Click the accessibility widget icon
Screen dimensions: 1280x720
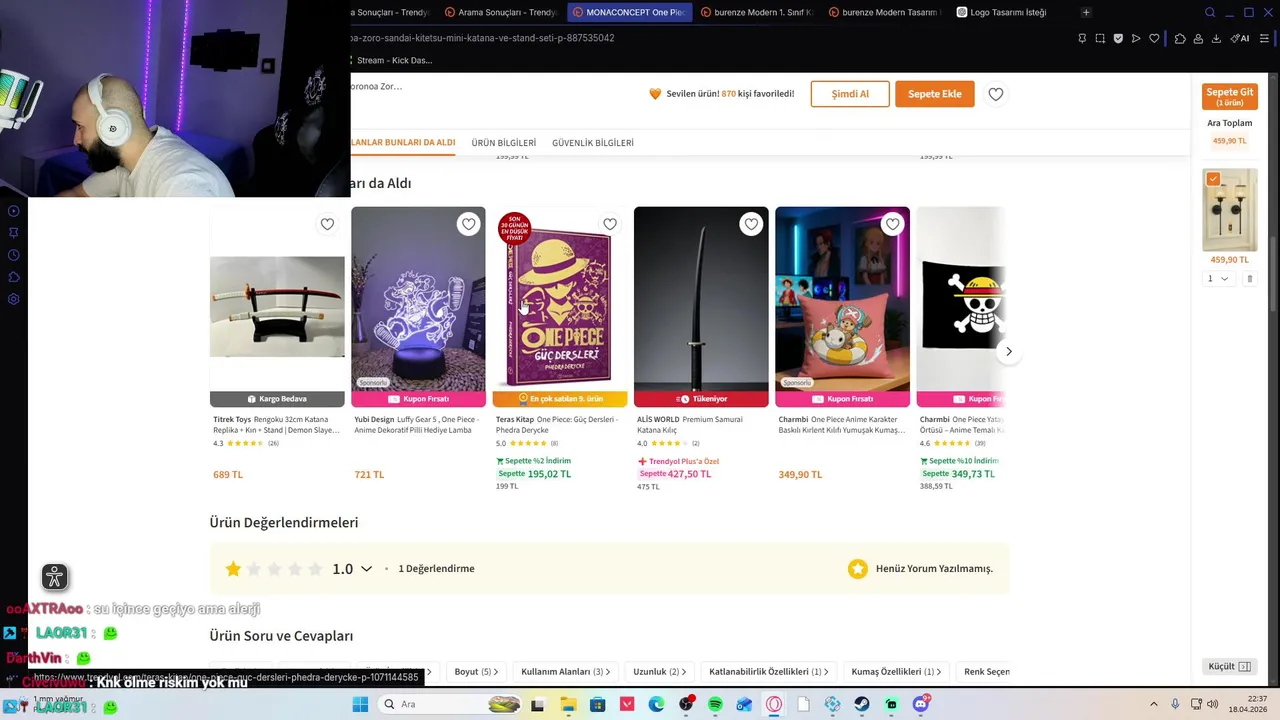55,577
